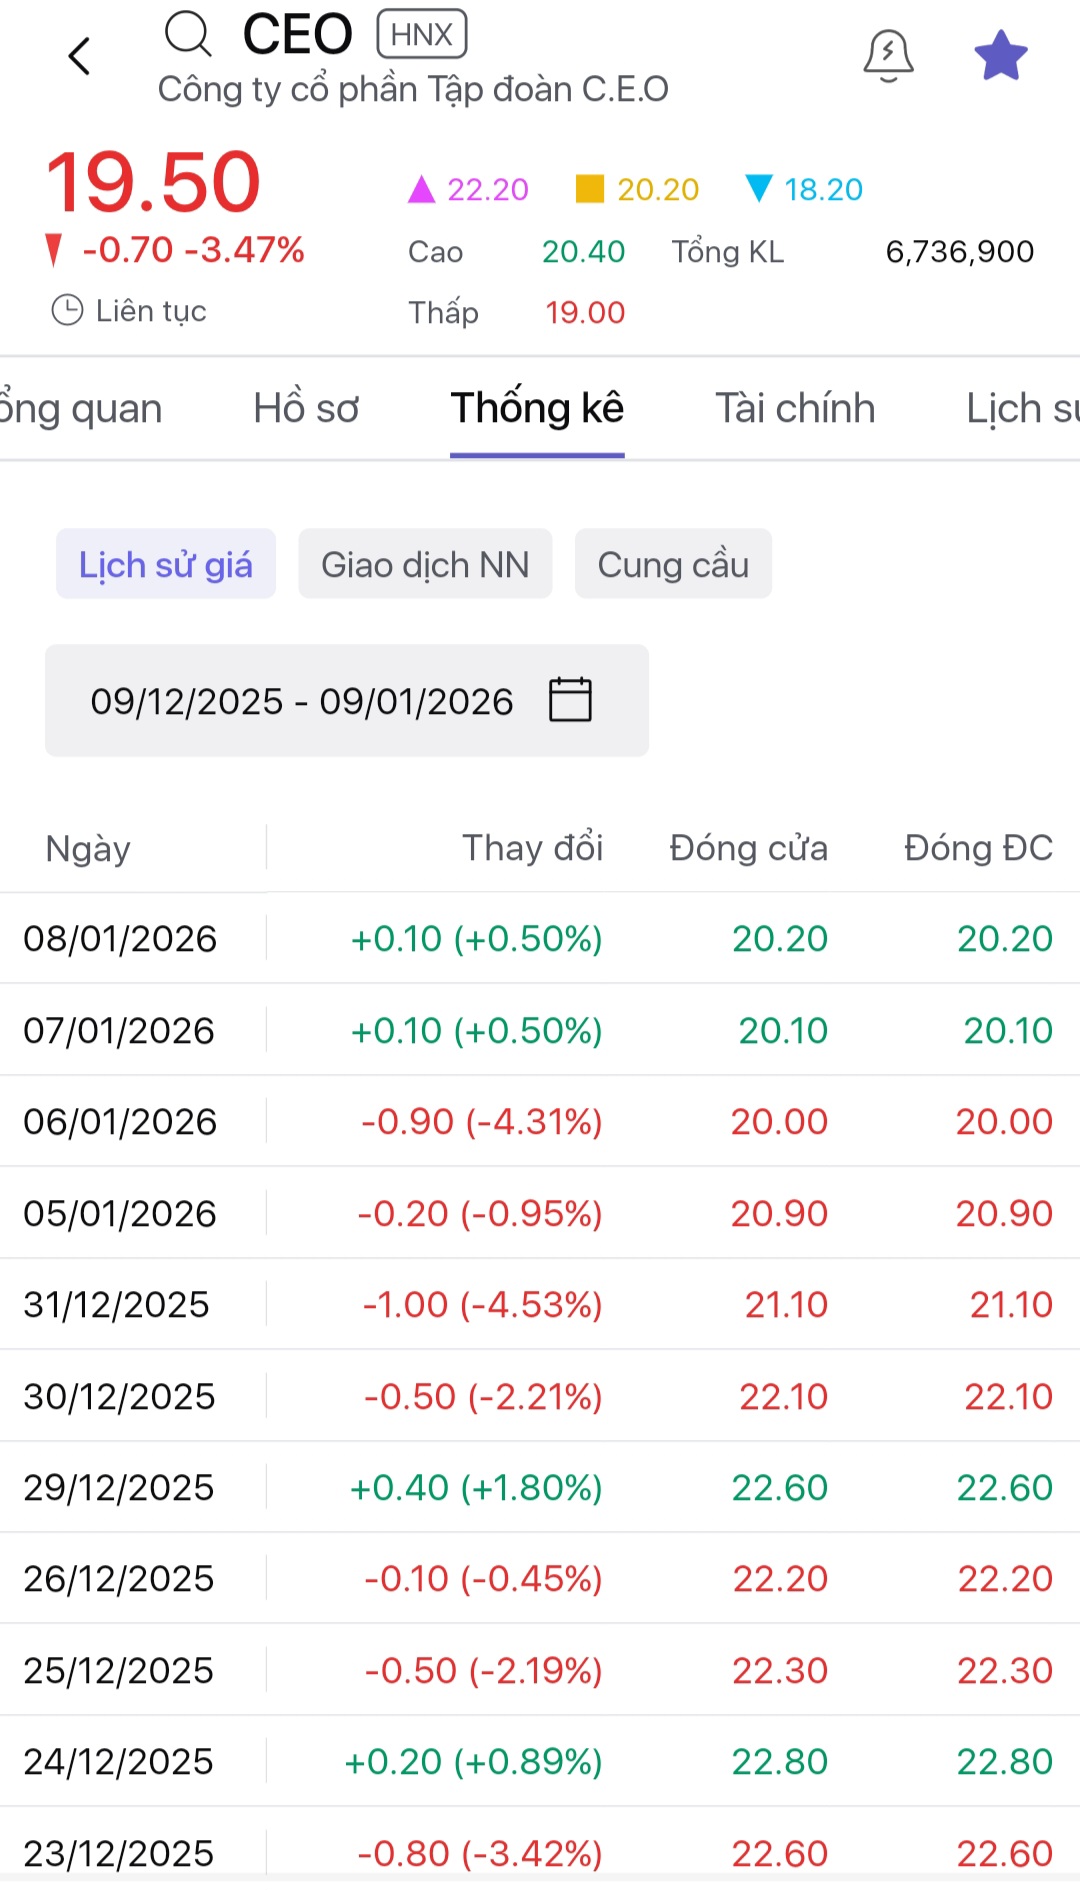Tap the clock icon beside Liên tục
This screenshot has width=1080, height=1890.
67,310
